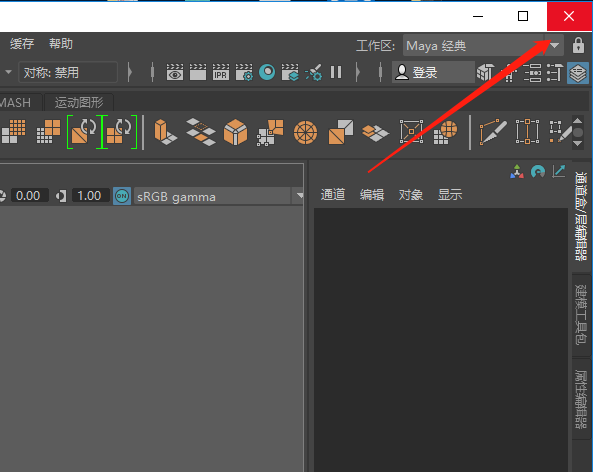Toggle the Channel Box layers icon
The image size is (593, 472).
(577, 73)
